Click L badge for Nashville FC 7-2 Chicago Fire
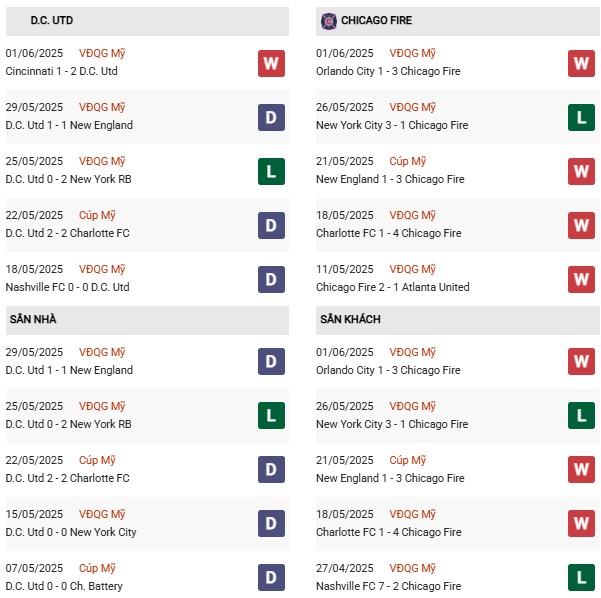This screenshot has width=601, height=598. point(582,578)
